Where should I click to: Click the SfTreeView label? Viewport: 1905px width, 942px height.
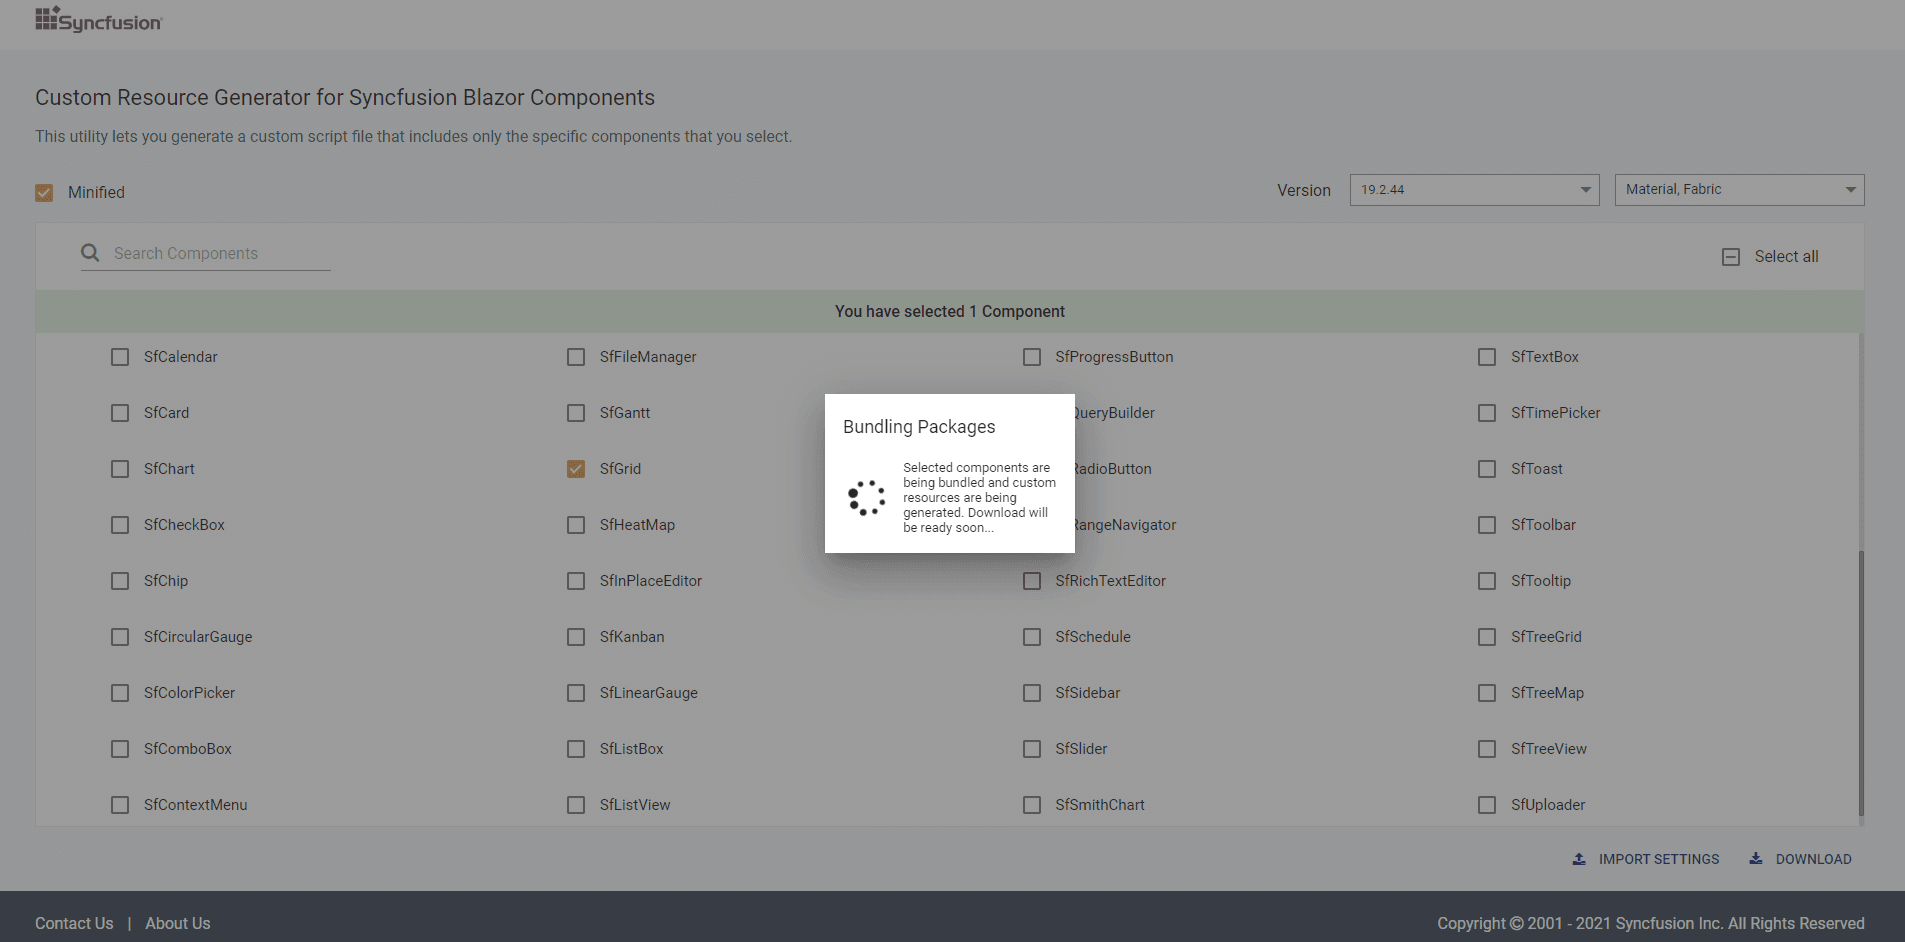(1549, 749)
